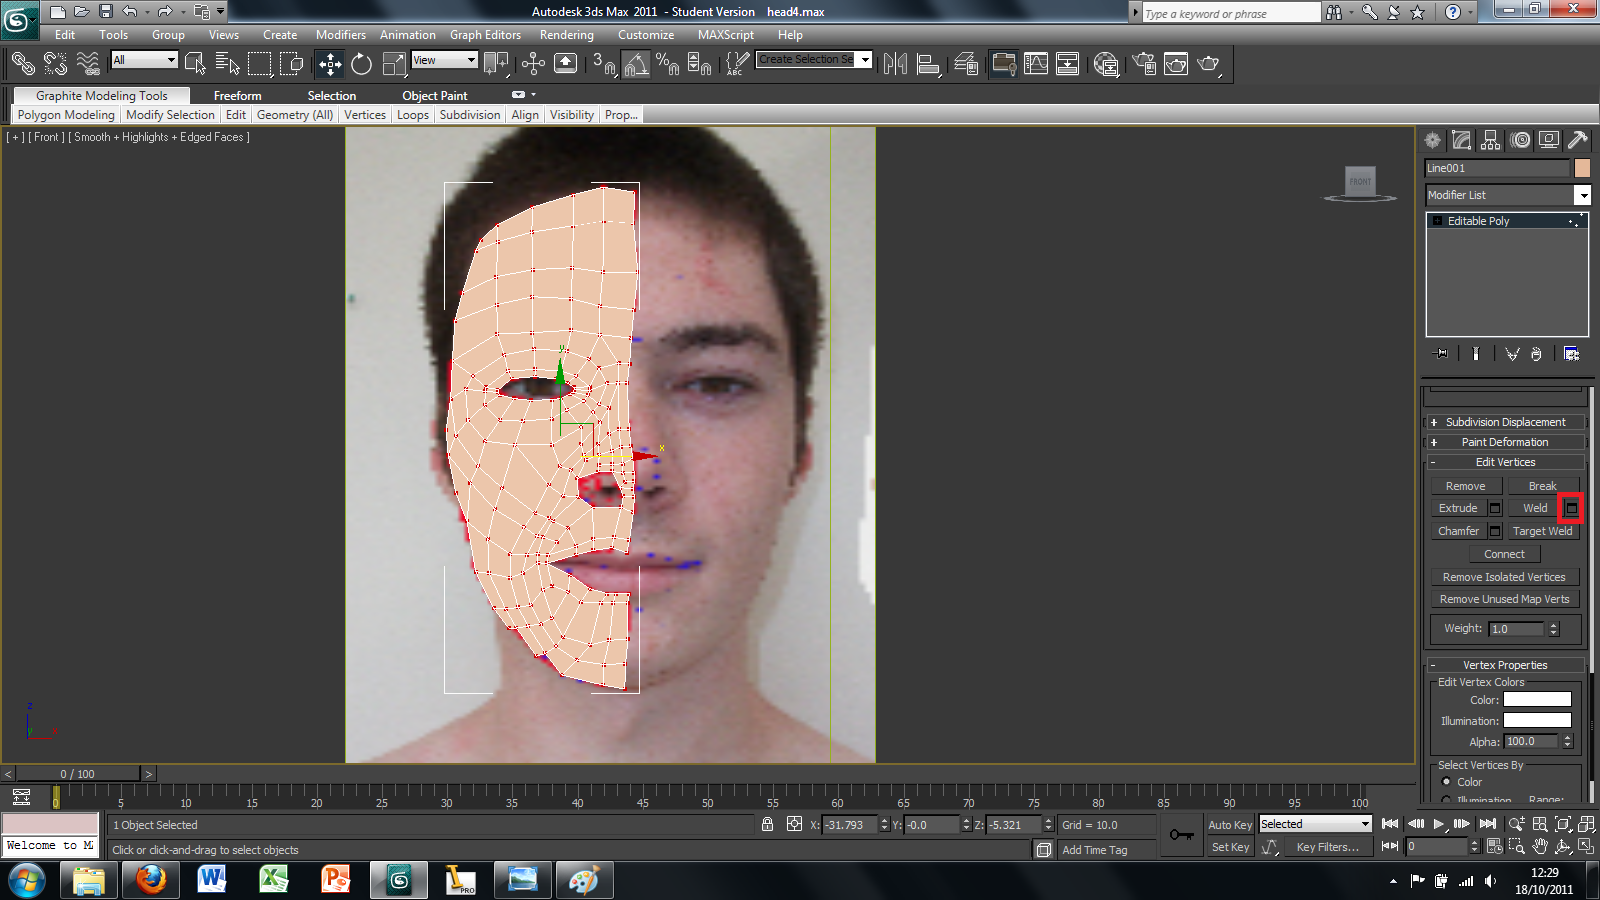1600x900 pixels.
Task: Switch to the Create command panel
Action: coord(1432,140)
